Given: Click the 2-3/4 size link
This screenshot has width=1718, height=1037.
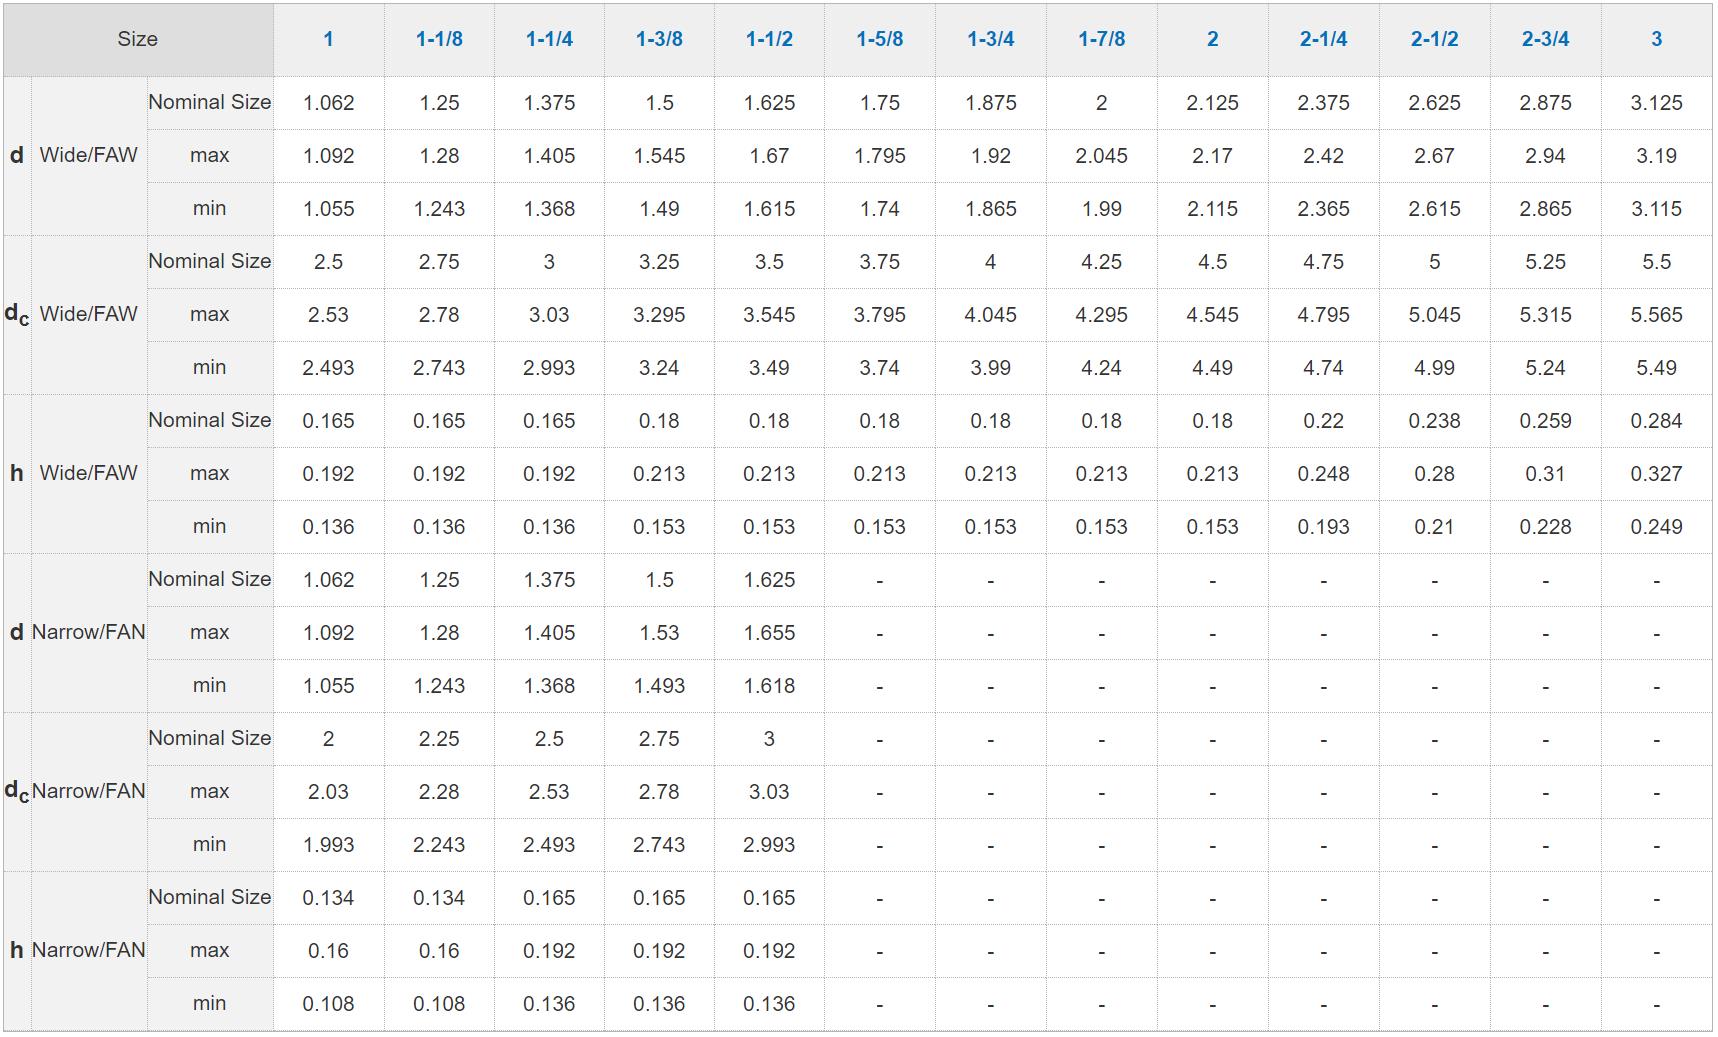Looking at the screenshot, I should (1545, 39).
